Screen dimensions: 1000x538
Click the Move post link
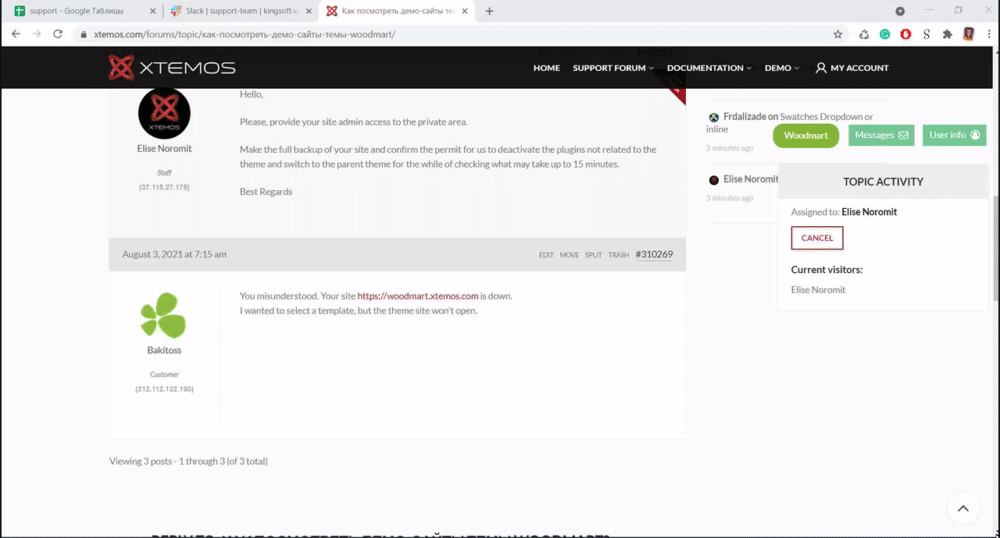[569, 255]
